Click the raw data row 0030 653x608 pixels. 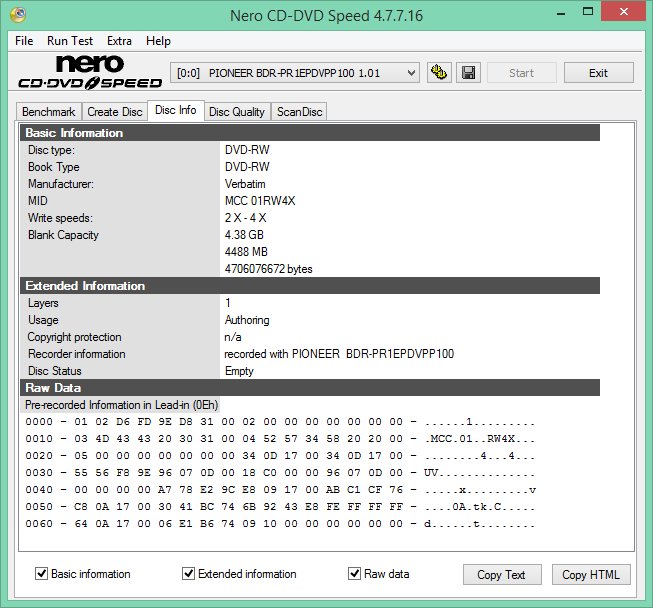click(280, 473)
